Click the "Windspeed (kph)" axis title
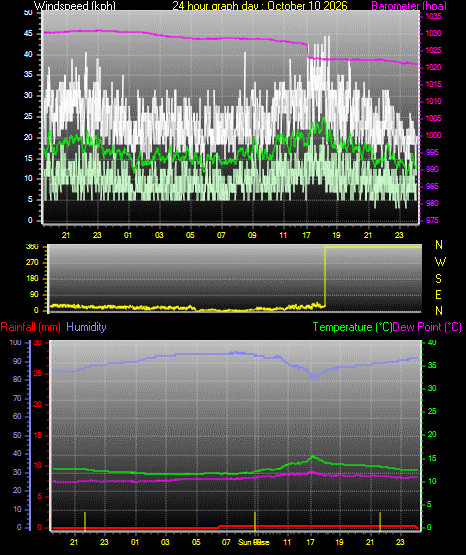The height and width of the screenshot is (555, 466). point(75,5)
